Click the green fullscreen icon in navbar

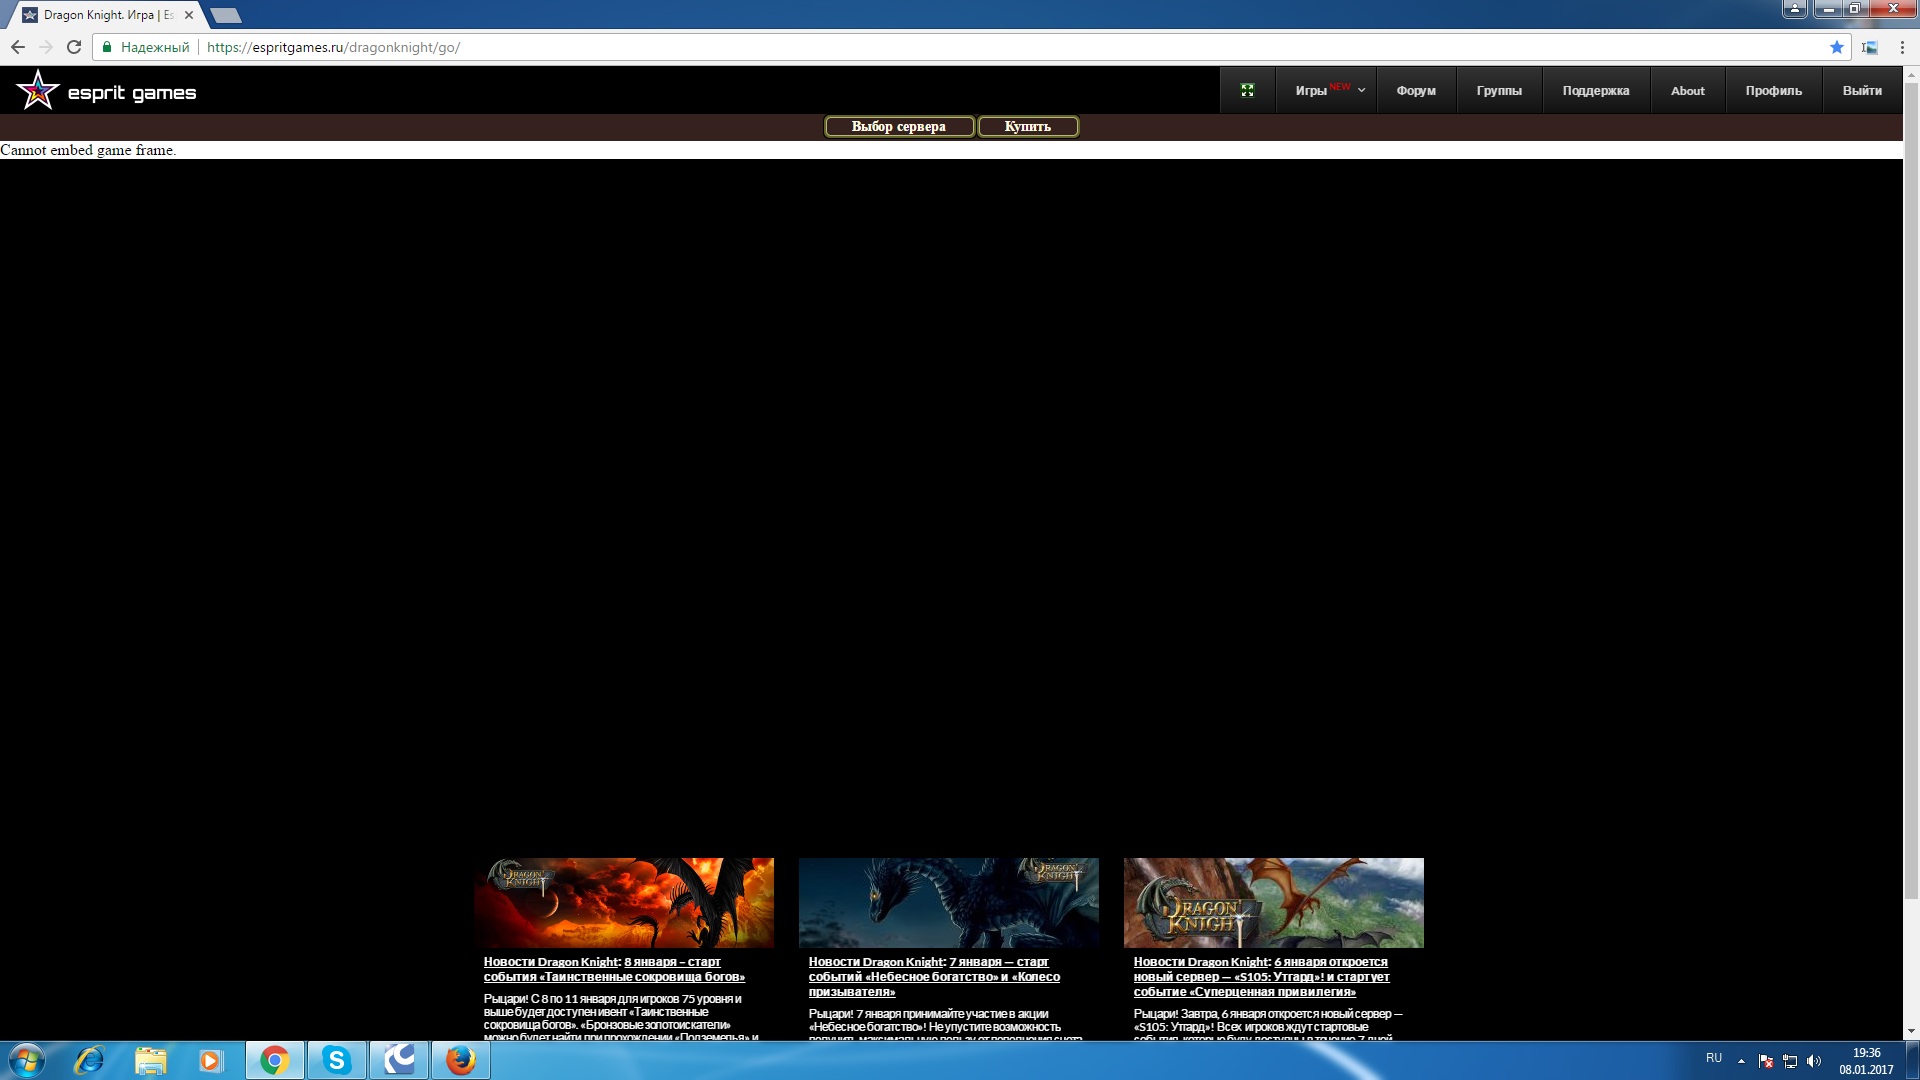(1247, 90)
